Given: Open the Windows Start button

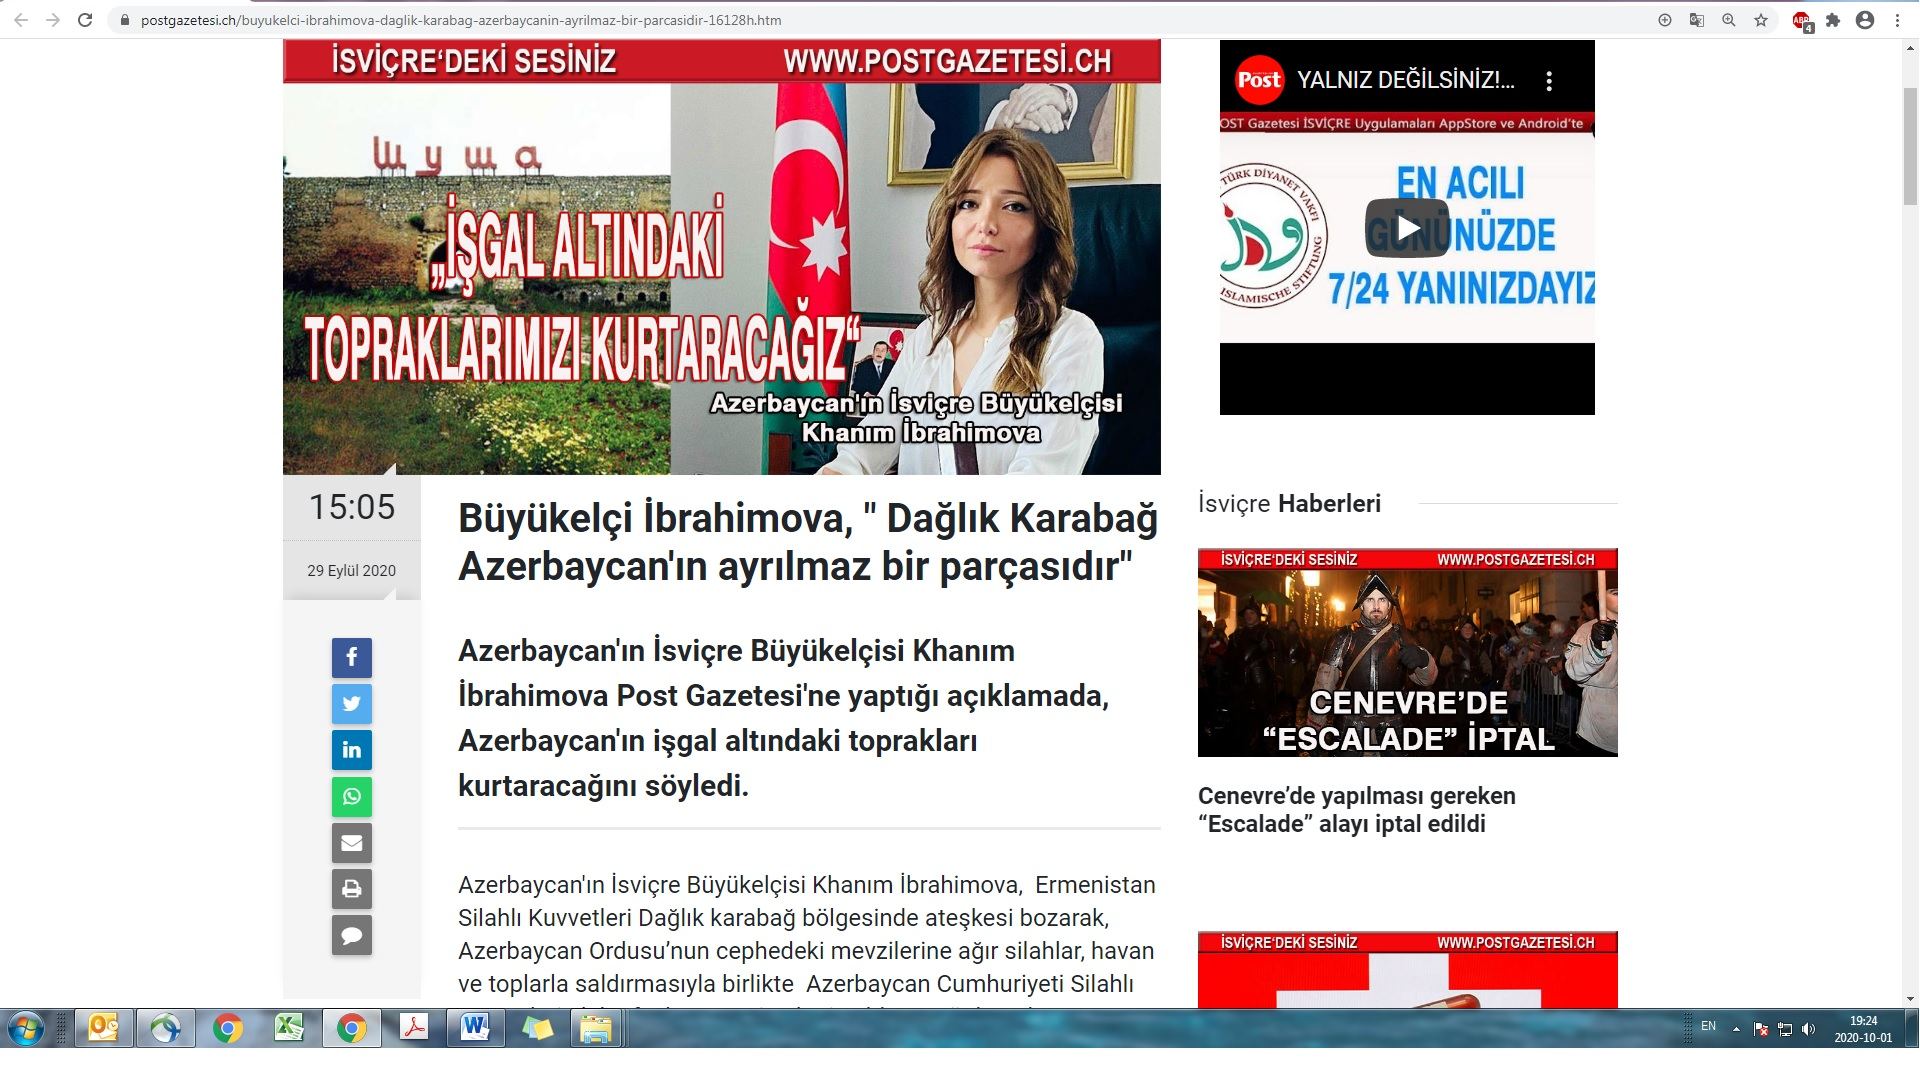Looking at the screenshot, I should pyautogui.click(x=26, y=1028).
